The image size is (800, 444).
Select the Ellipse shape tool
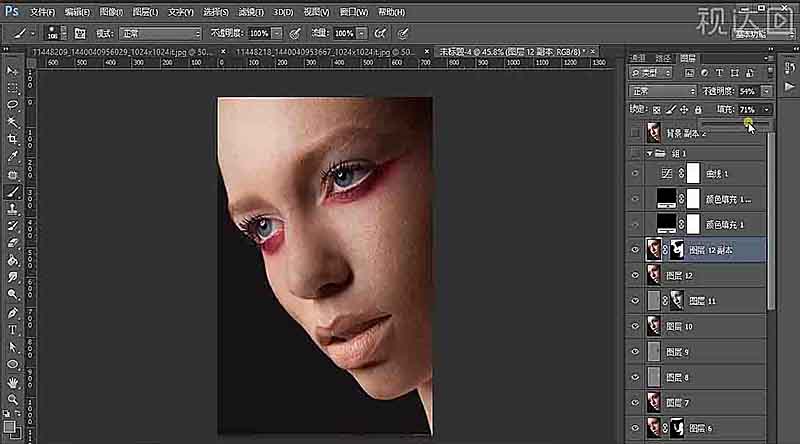pos(12,365)
